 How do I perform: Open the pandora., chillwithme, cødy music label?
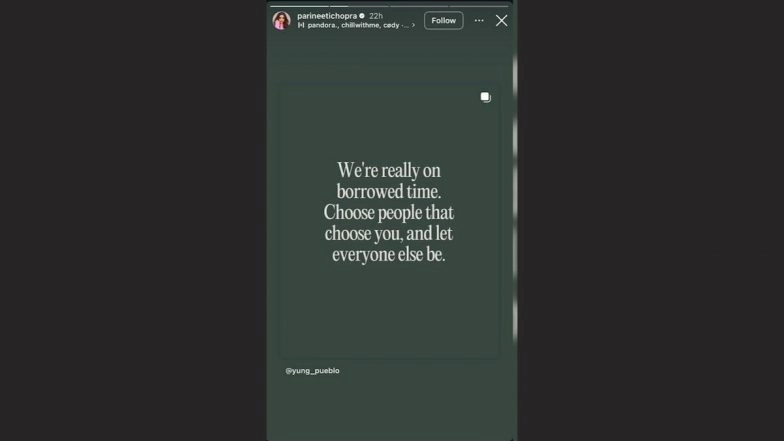tap(358, 25)
